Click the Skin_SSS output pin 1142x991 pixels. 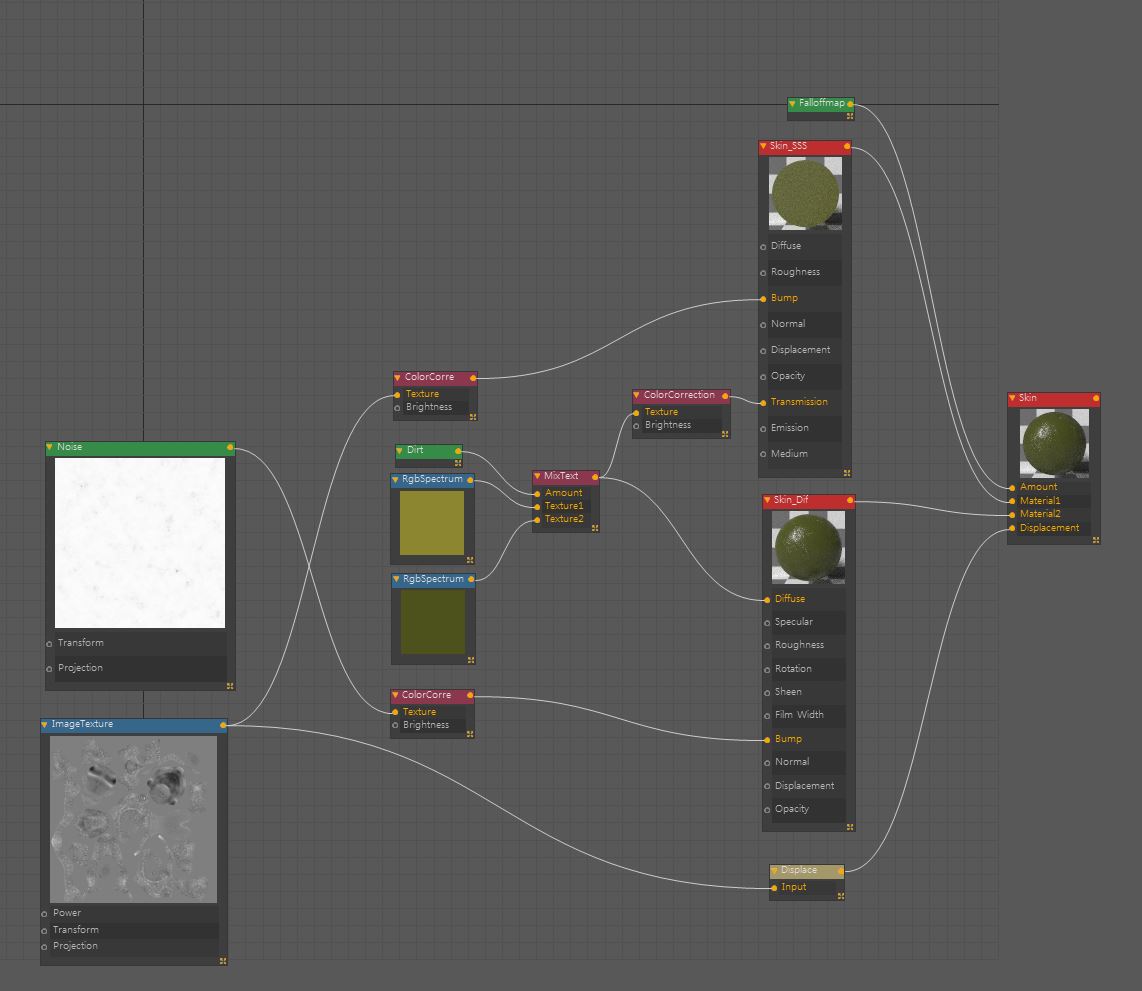tap(847, 146)
